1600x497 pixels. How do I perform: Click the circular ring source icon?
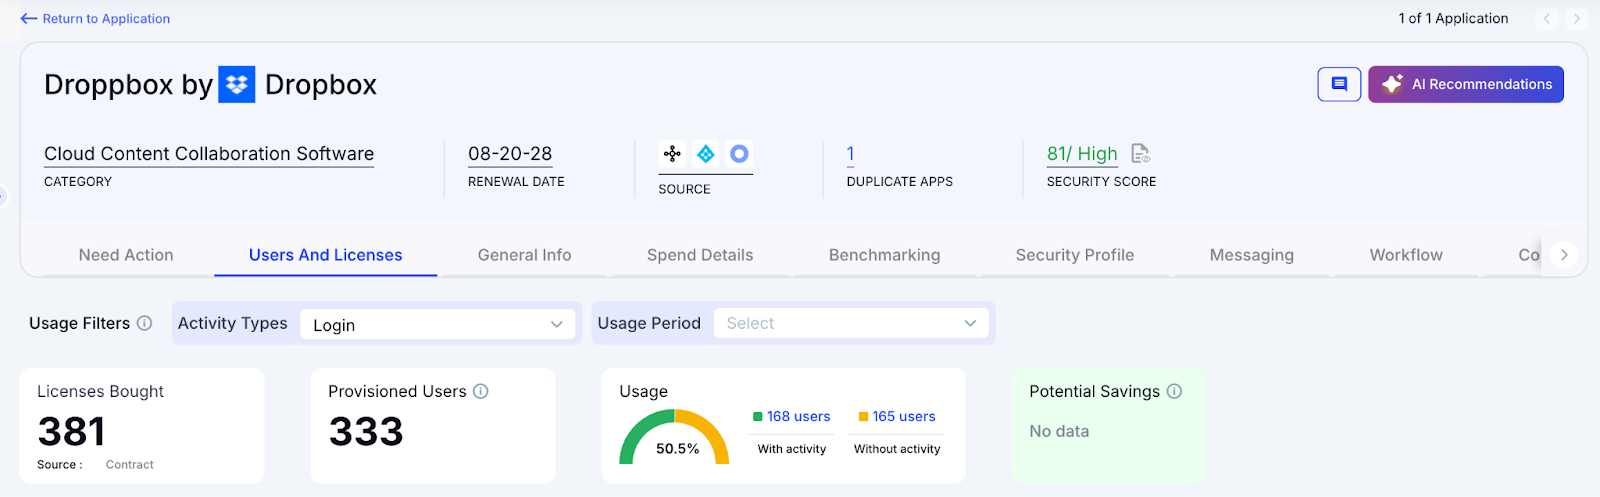[739, 154]
